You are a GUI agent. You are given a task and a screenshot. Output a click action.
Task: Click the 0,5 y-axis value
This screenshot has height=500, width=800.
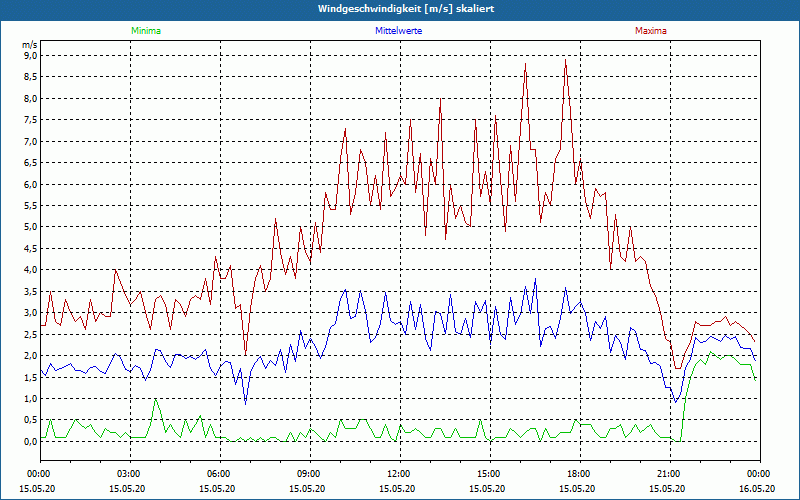32,420
